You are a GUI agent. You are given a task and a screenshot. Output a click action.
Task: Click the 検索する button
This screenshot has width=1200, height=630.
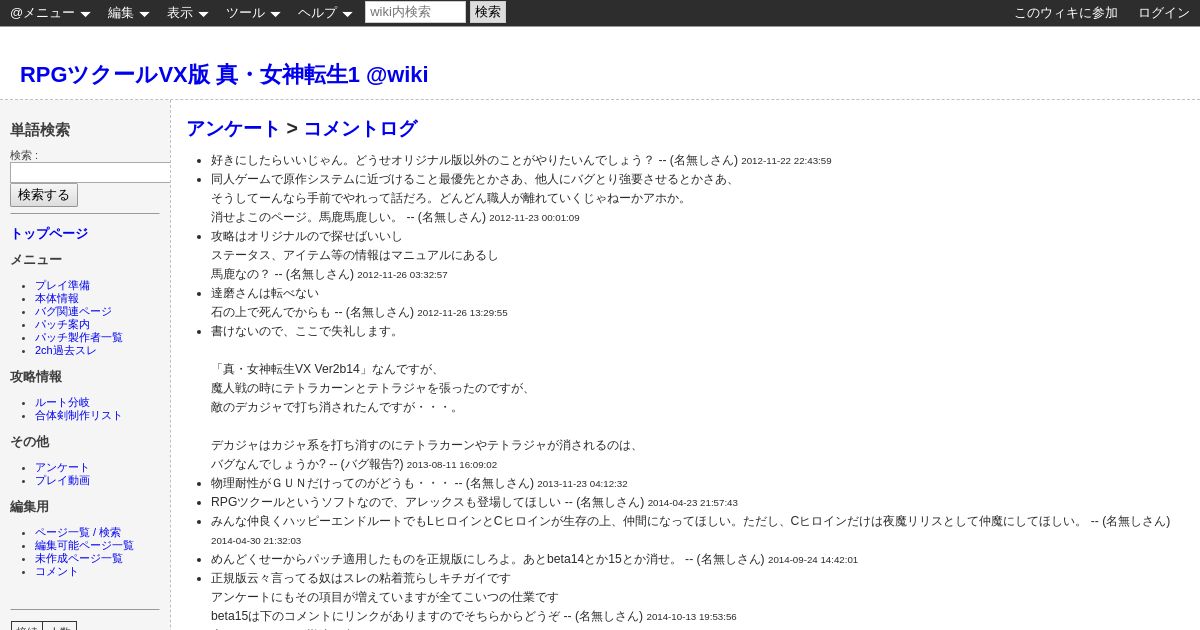(x=44, y=195)
